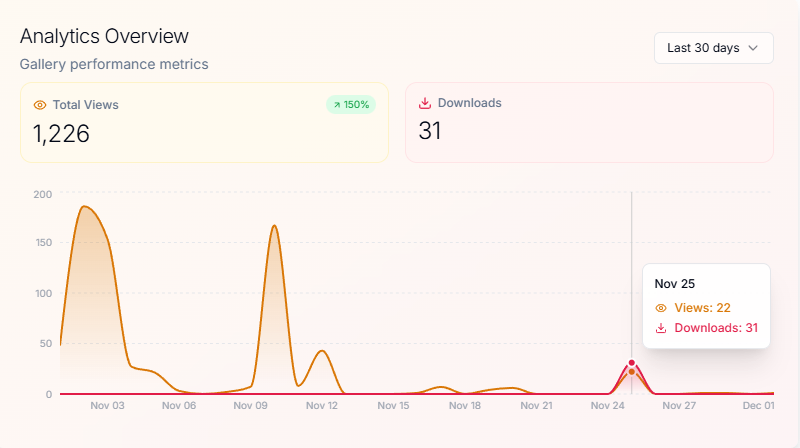Click the green 150% growth badge
800x448 pixels.
(351, 104)
